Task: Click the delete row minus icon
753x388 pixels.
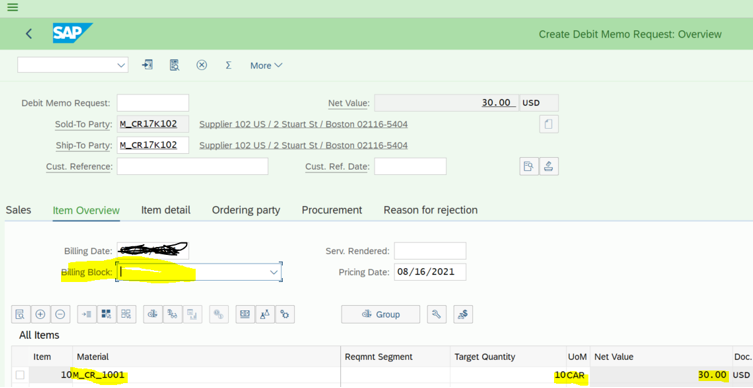Action: [60, 314]
